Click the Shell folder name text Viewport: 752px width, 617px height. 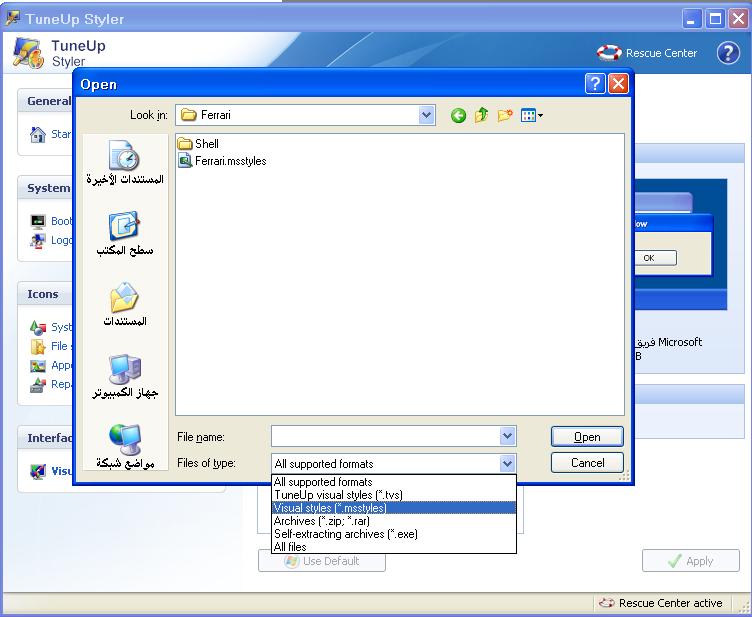point(207,144)
